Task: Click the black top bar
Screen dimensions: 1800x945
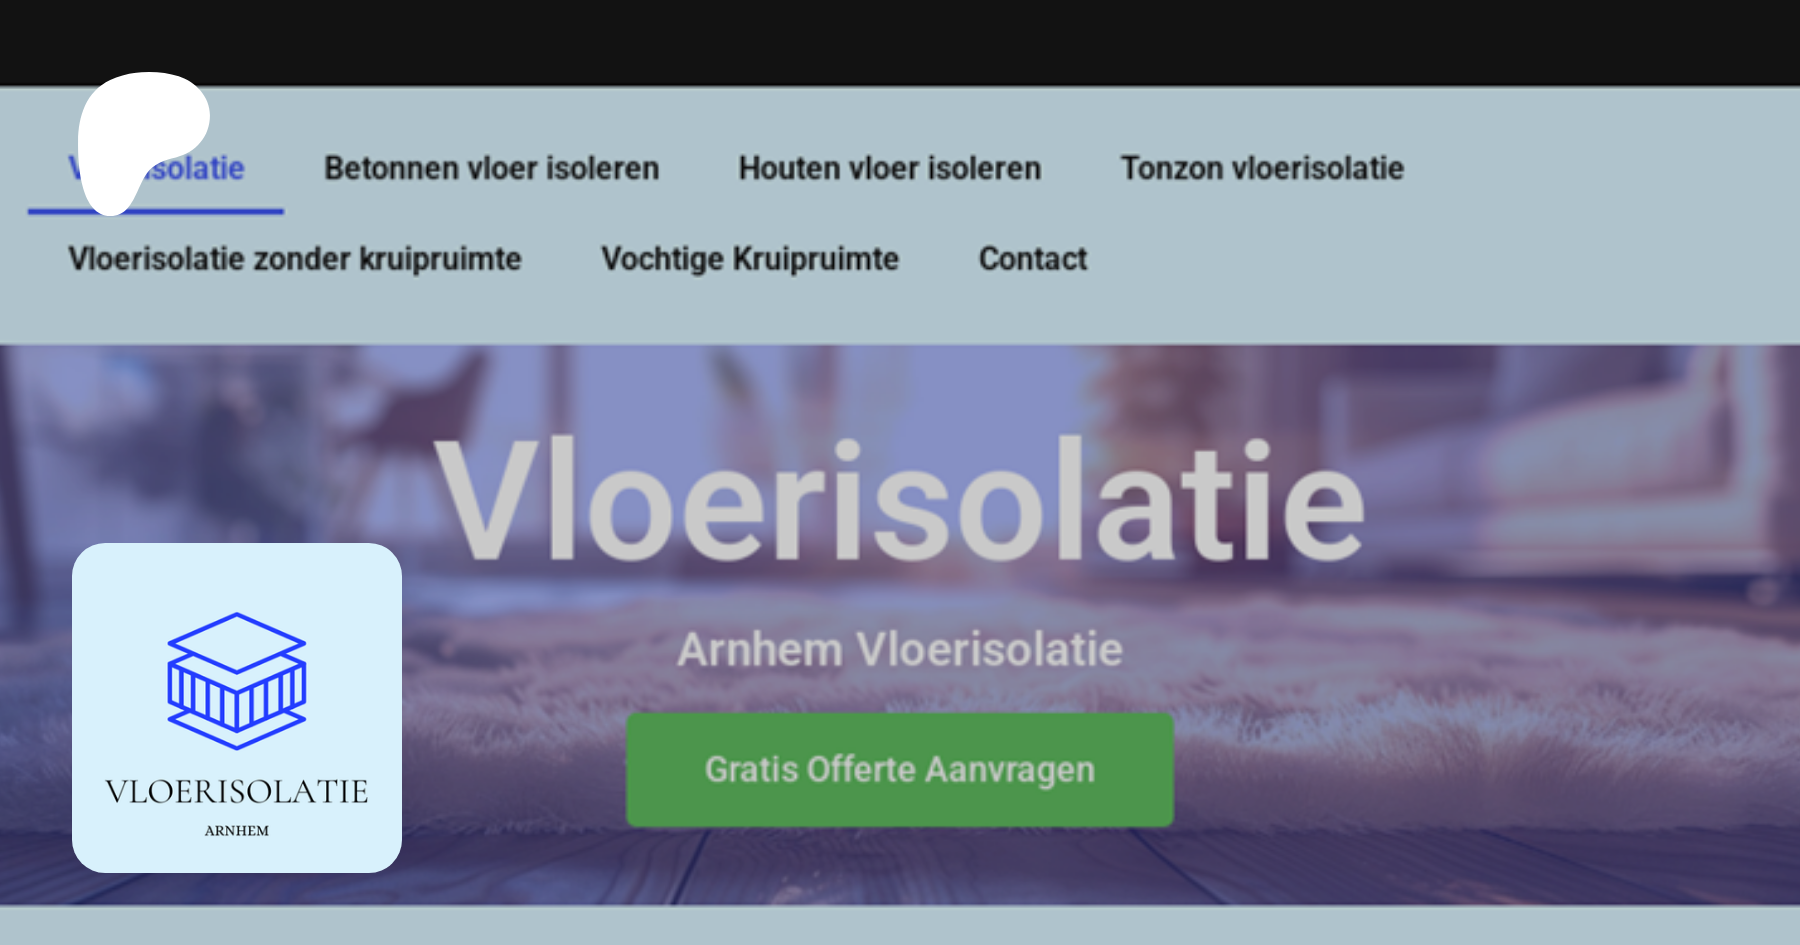Action: (x=900, y=42)
